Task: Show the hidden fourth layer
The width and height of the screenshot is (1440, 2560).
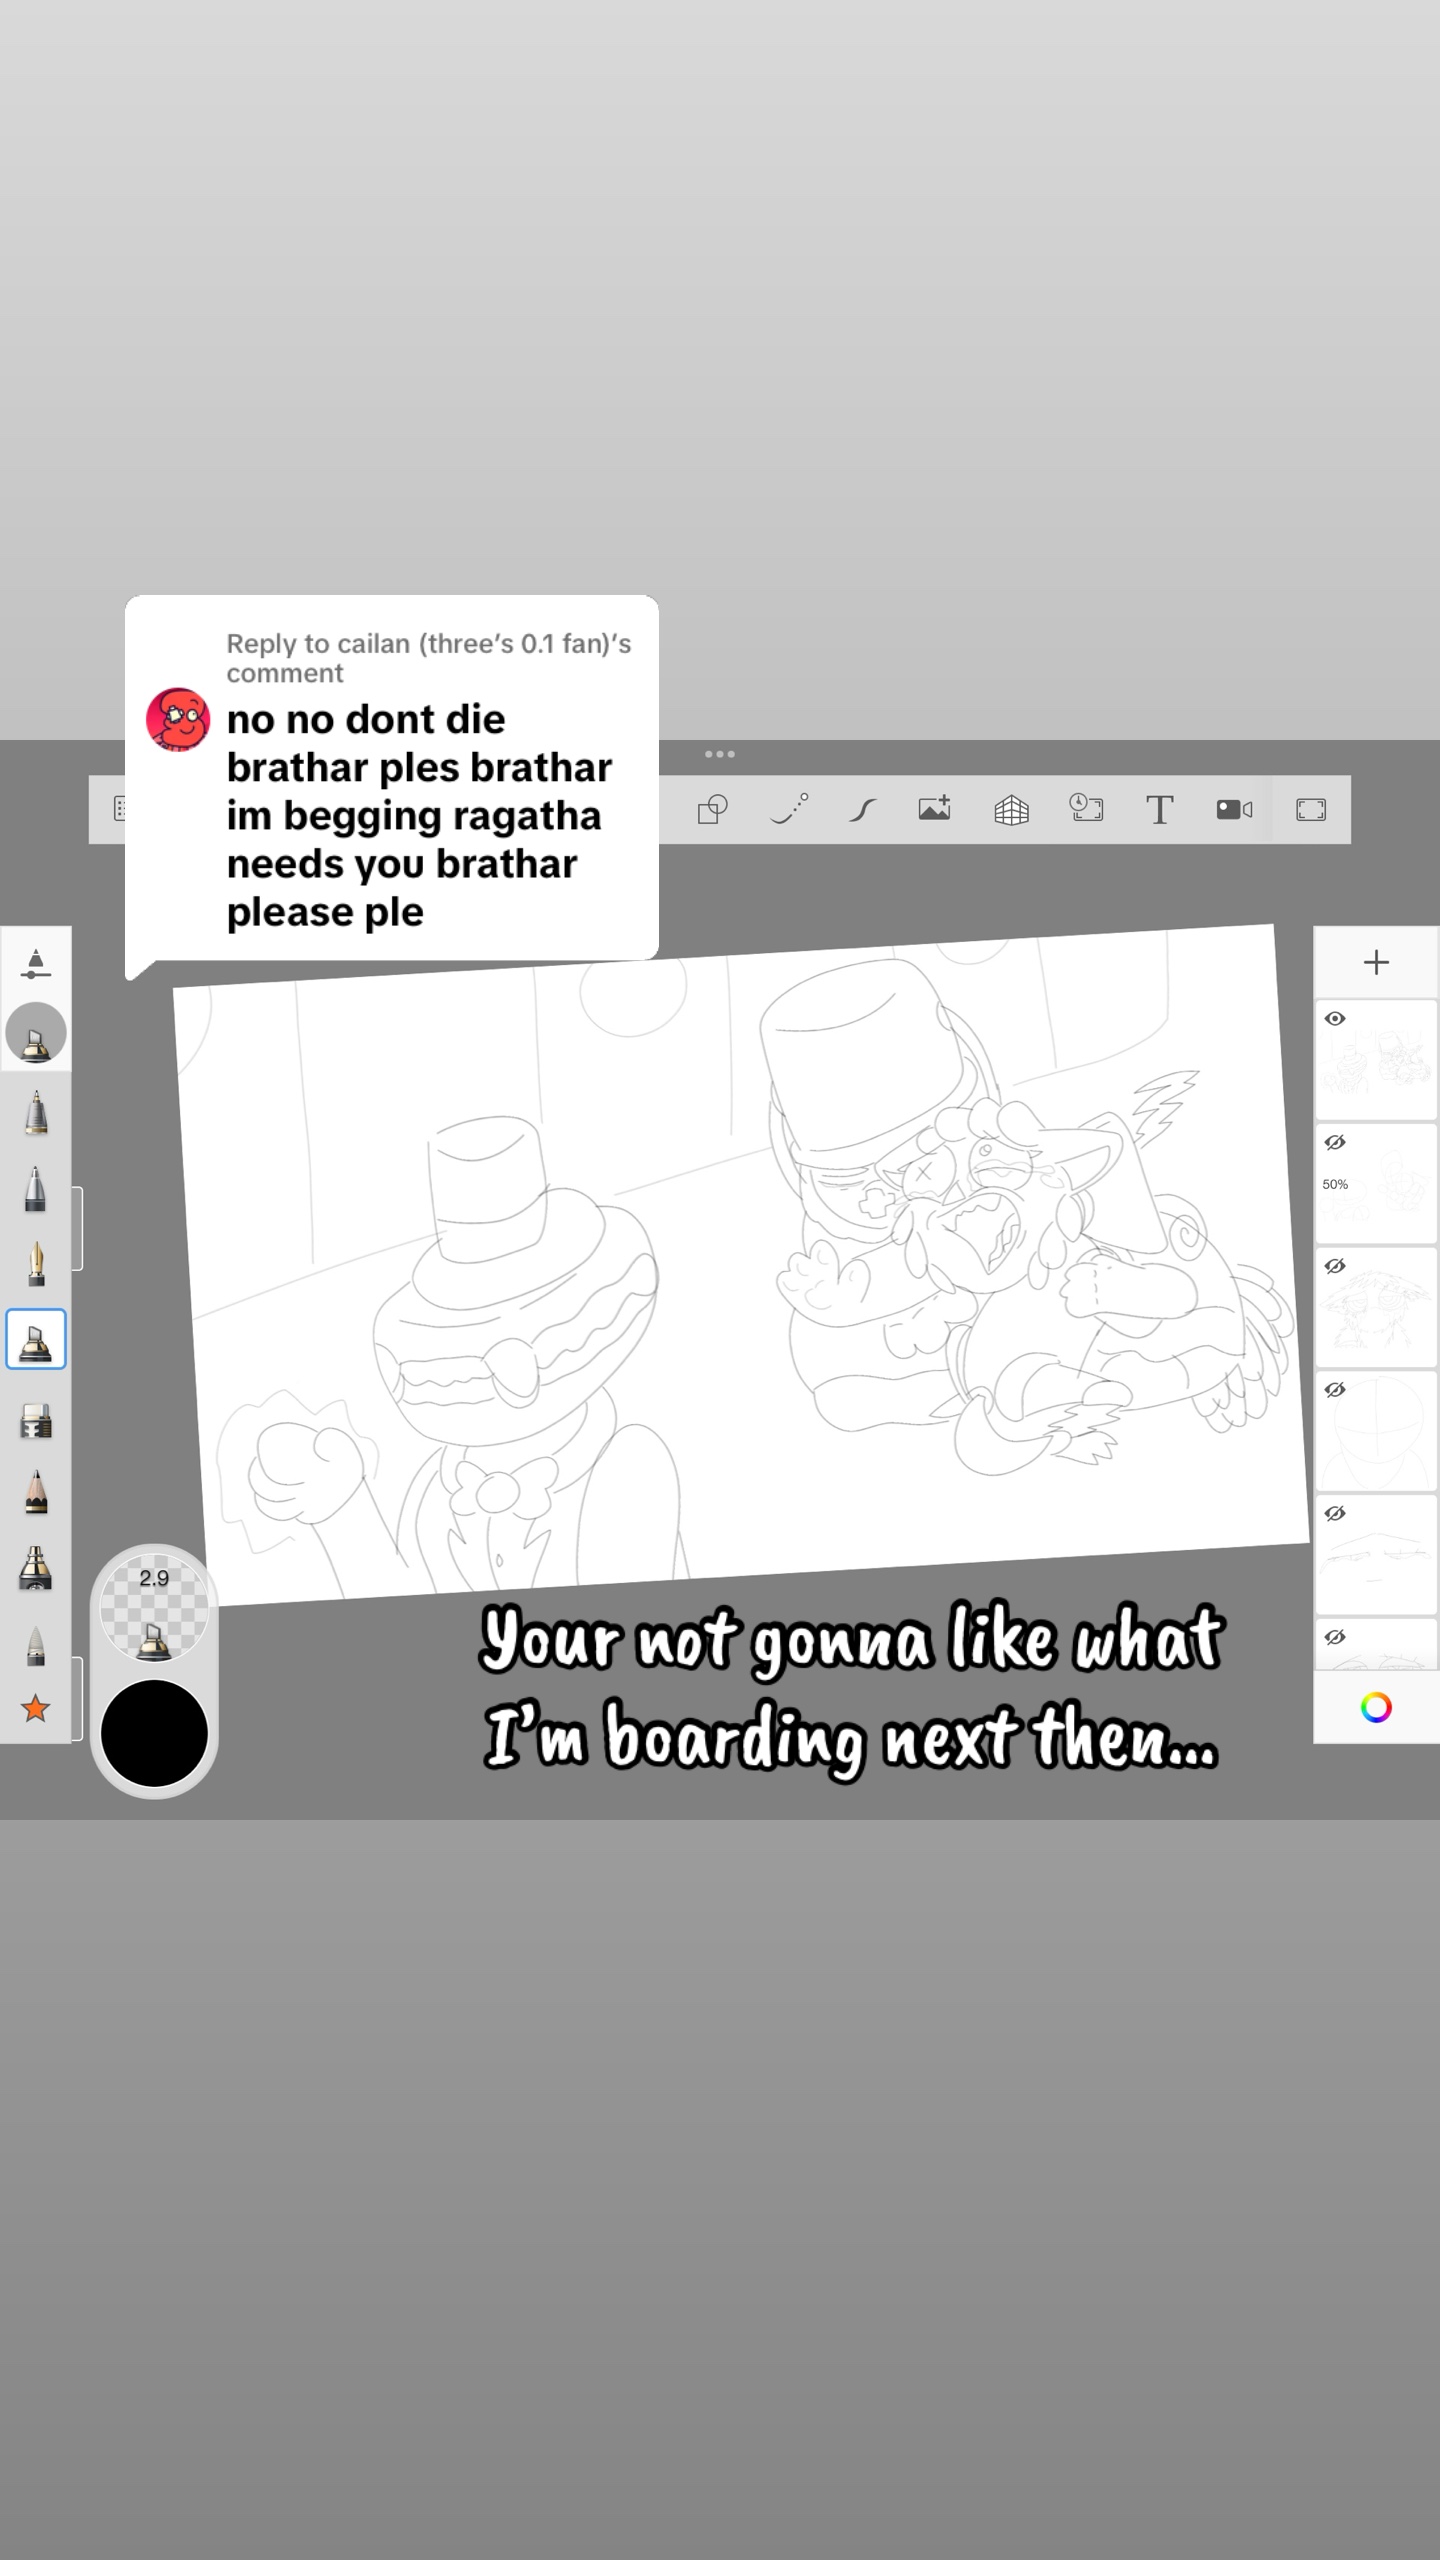Action: (1335, 1390)
